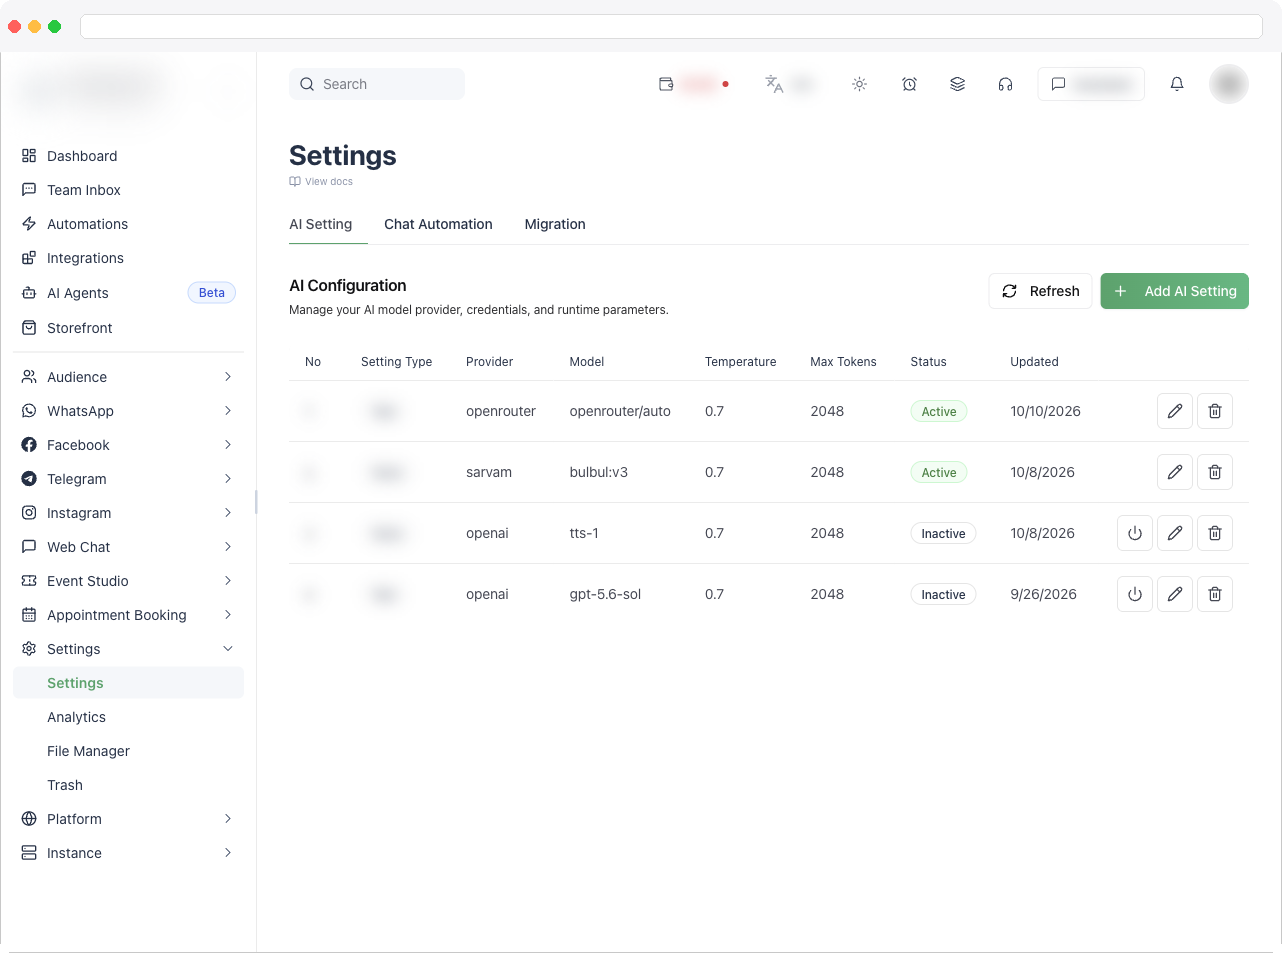The image size is (1282, 953).
Task: Expand the Instagram menu
Action: [x=128, y=513]
